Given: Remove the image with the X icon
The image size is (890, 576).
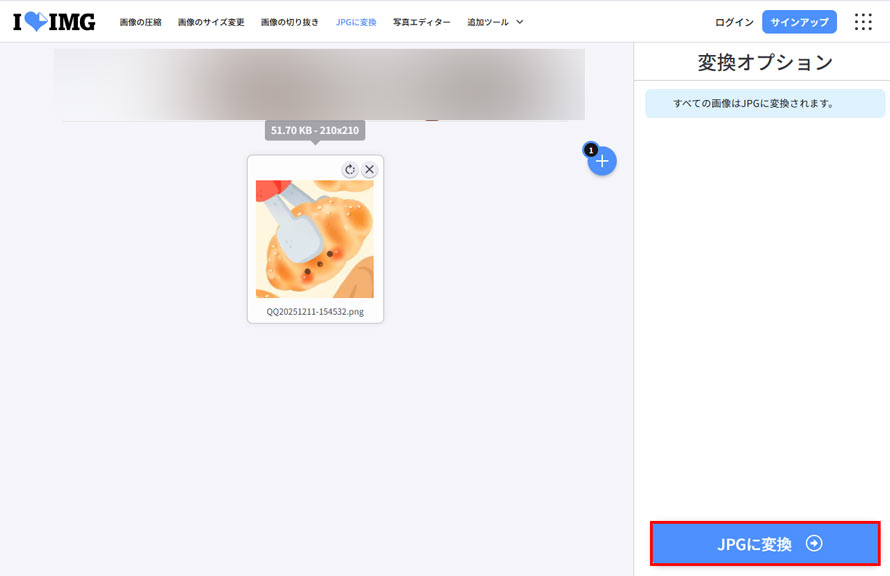Looking at the screenshot, I should [370, 169].
